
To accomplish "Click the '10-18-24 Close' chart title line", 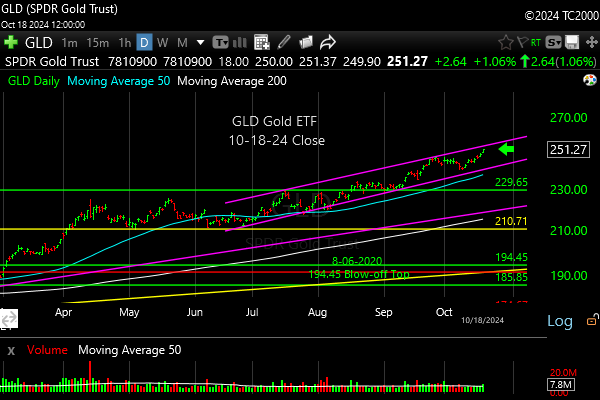I will click(x=277, y=140).
